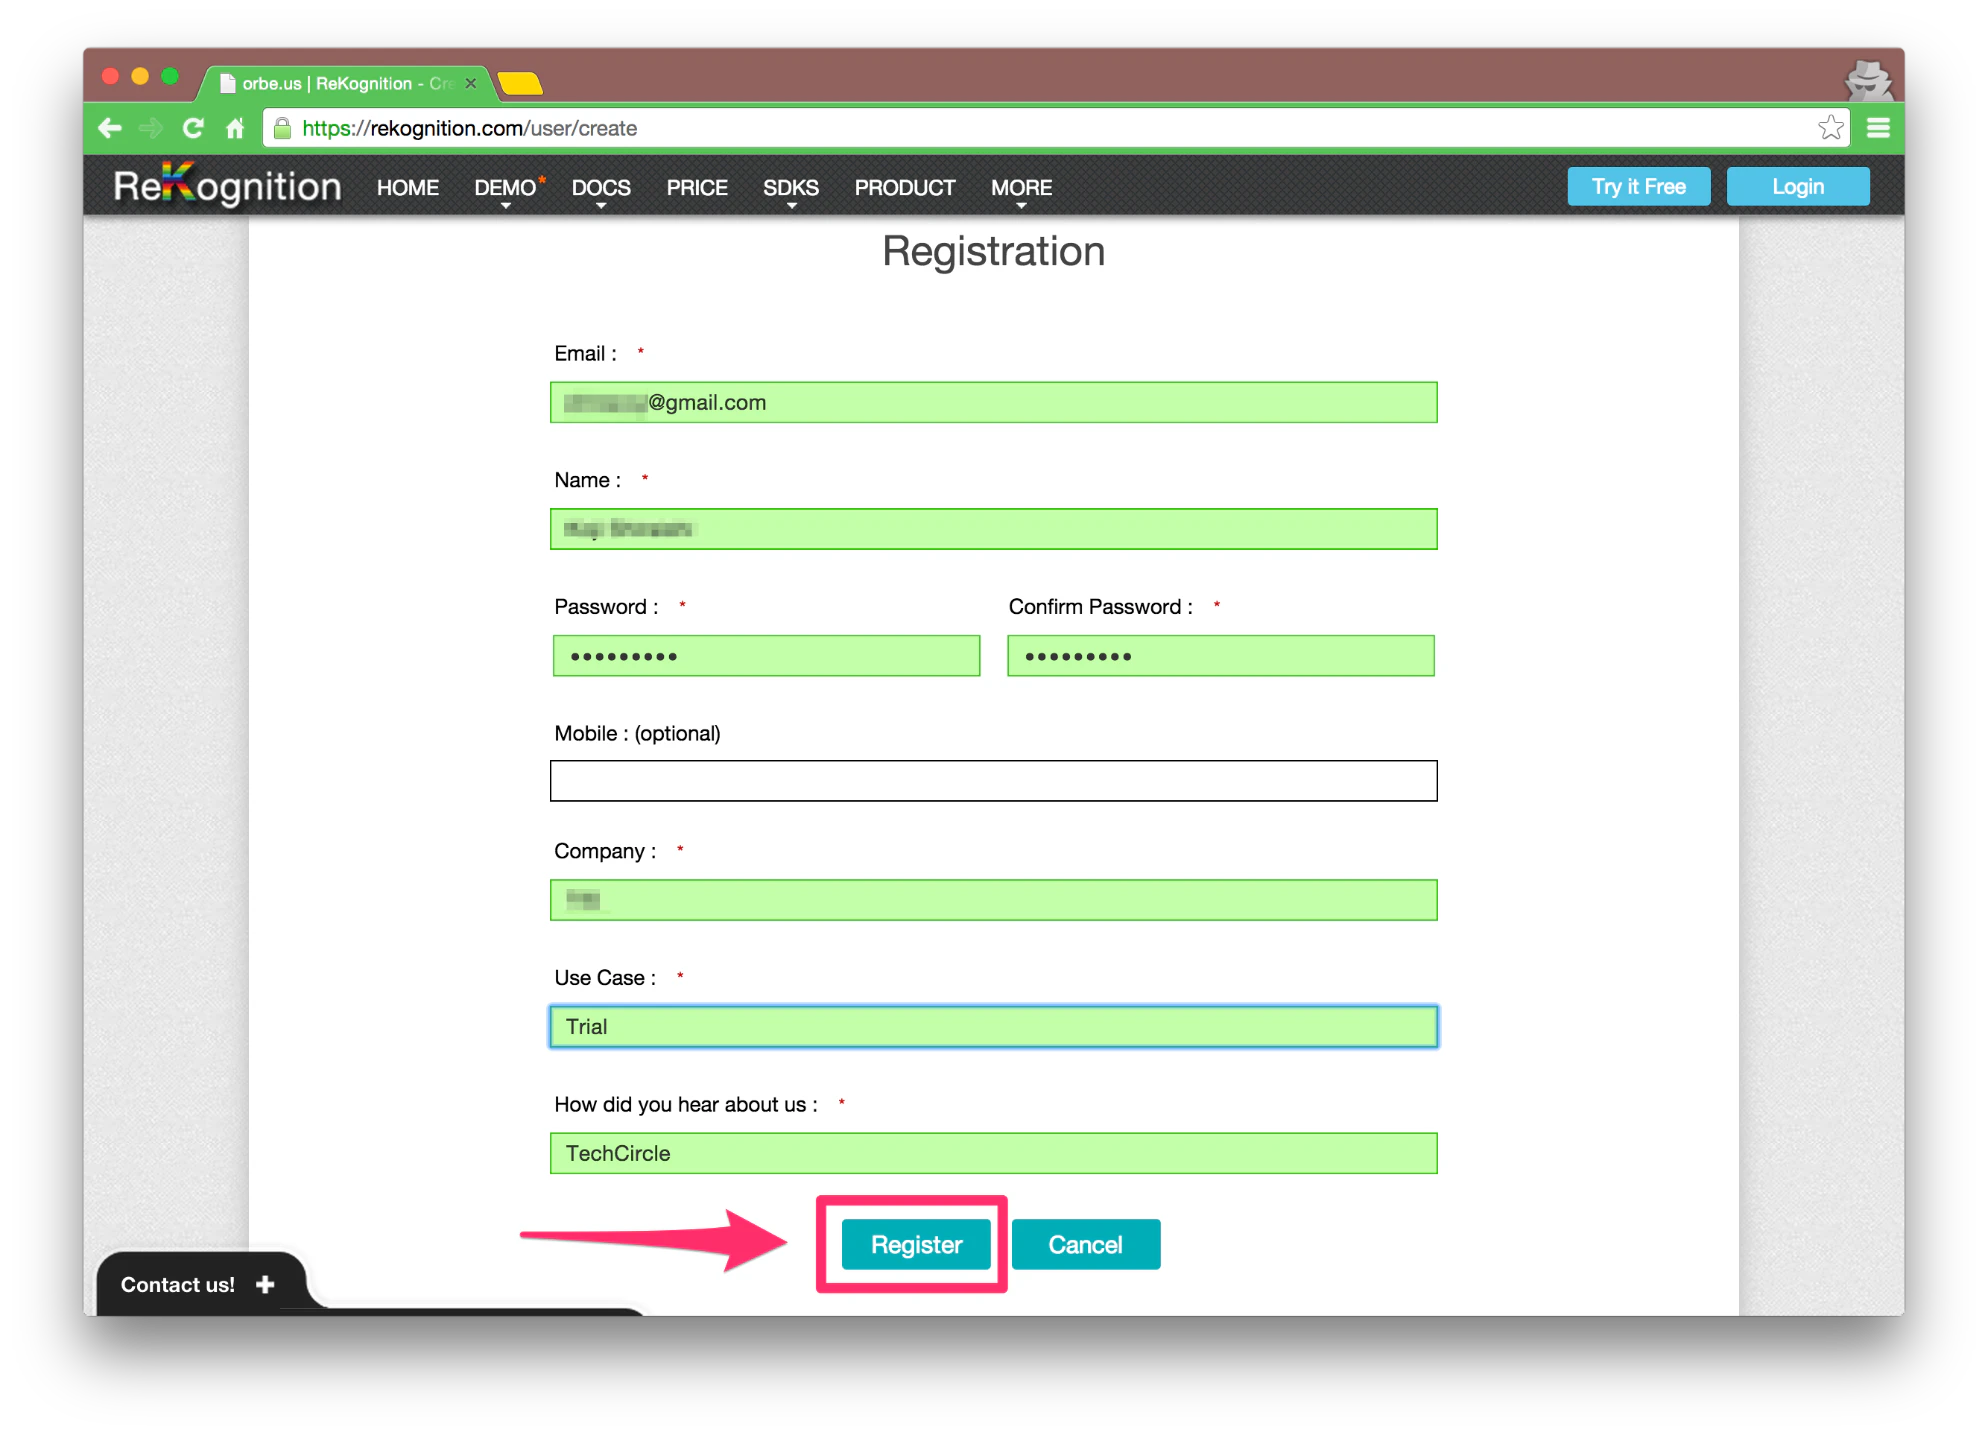
Task: Focus the empty Mobile input field
Action: [x=993, y=781]
